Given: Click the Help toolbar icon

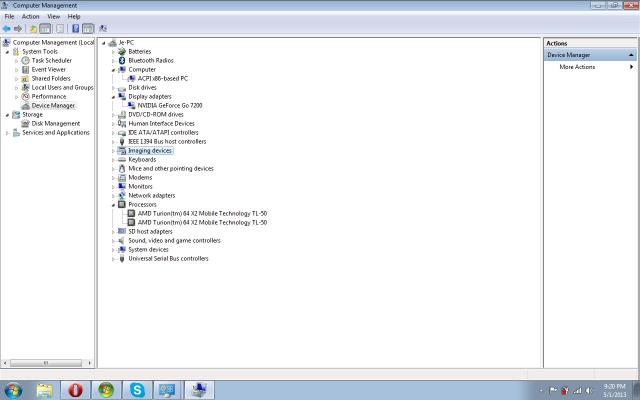Looking at the screenshot, I should [x=75, y=28].
